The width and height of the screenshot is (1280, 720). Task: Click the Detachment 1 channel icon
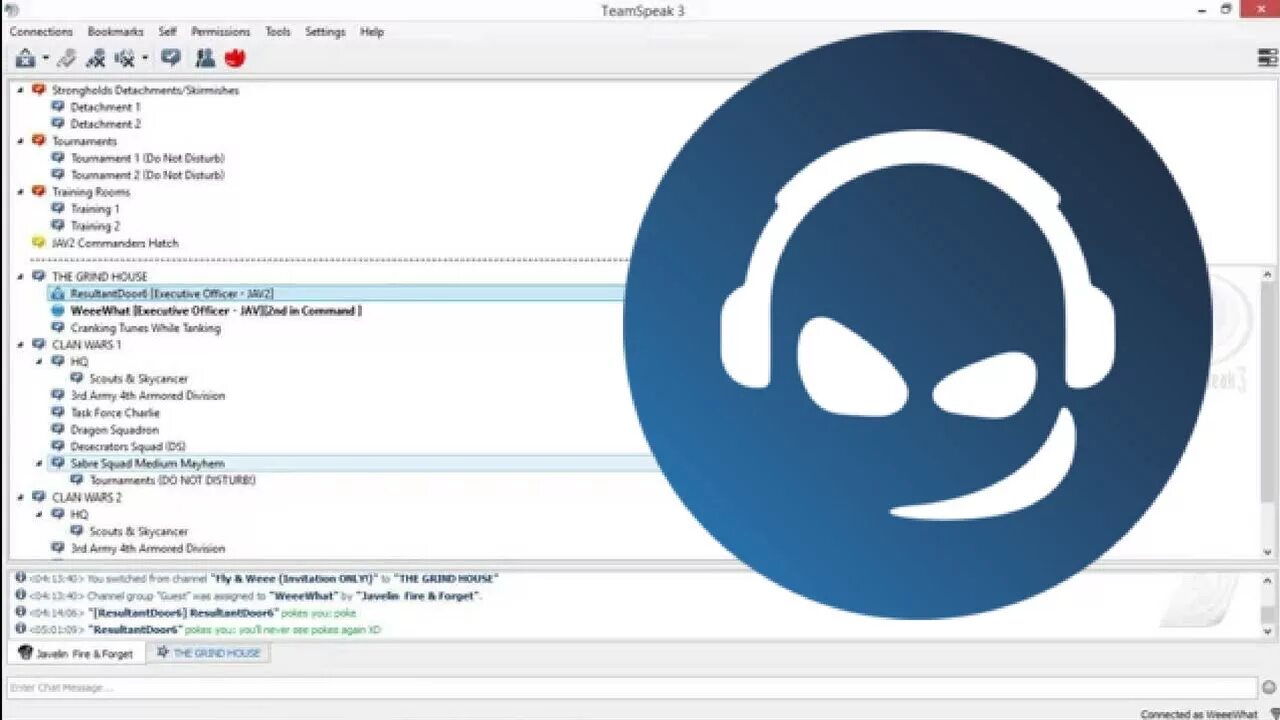point(58,107)
